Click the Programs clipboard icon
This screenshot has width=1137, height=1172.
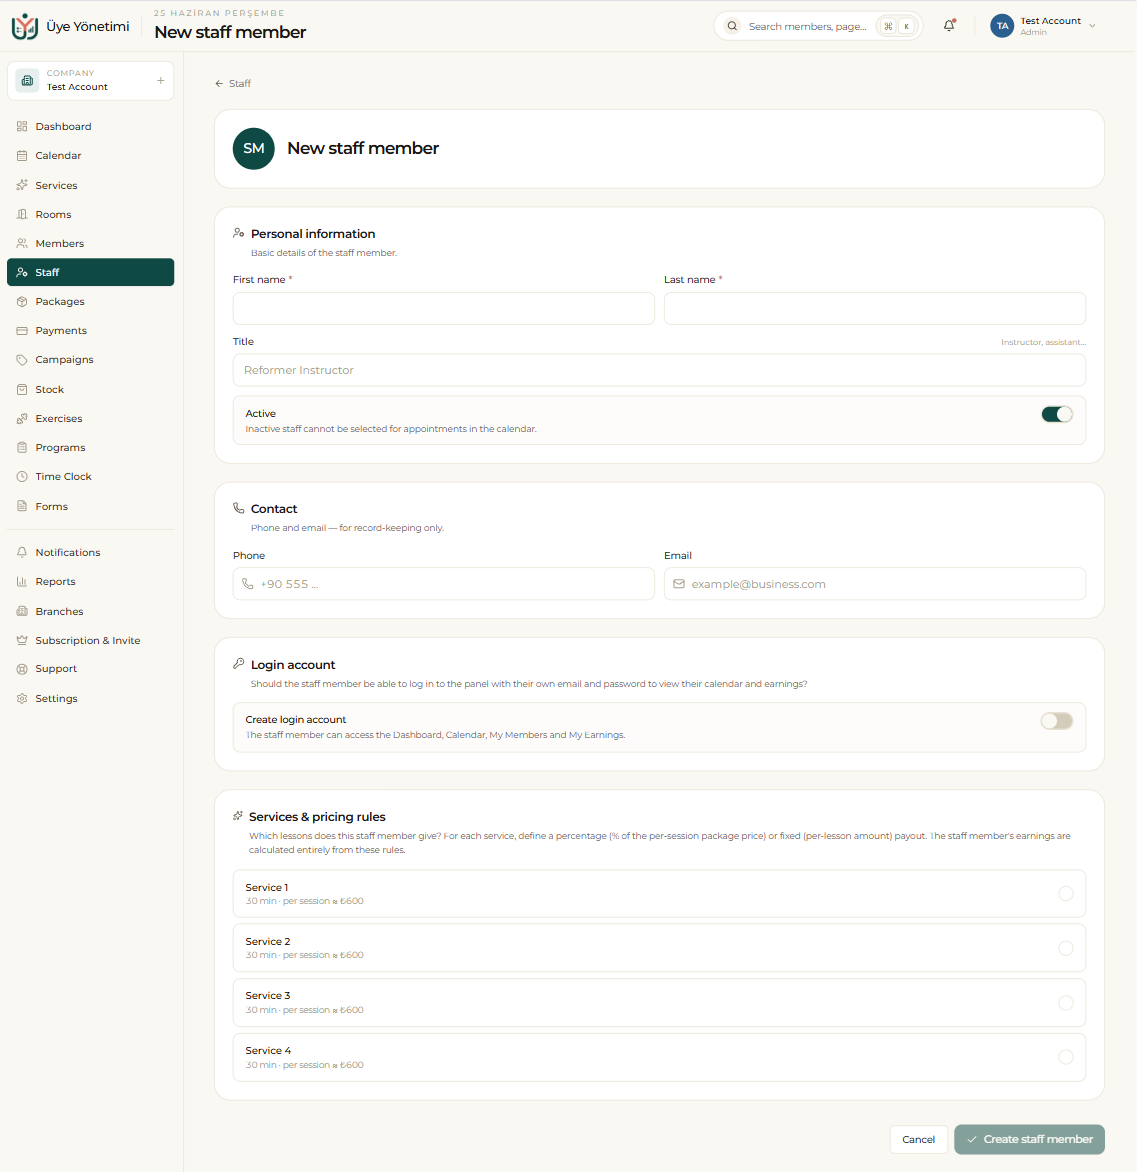pos(22,448)
